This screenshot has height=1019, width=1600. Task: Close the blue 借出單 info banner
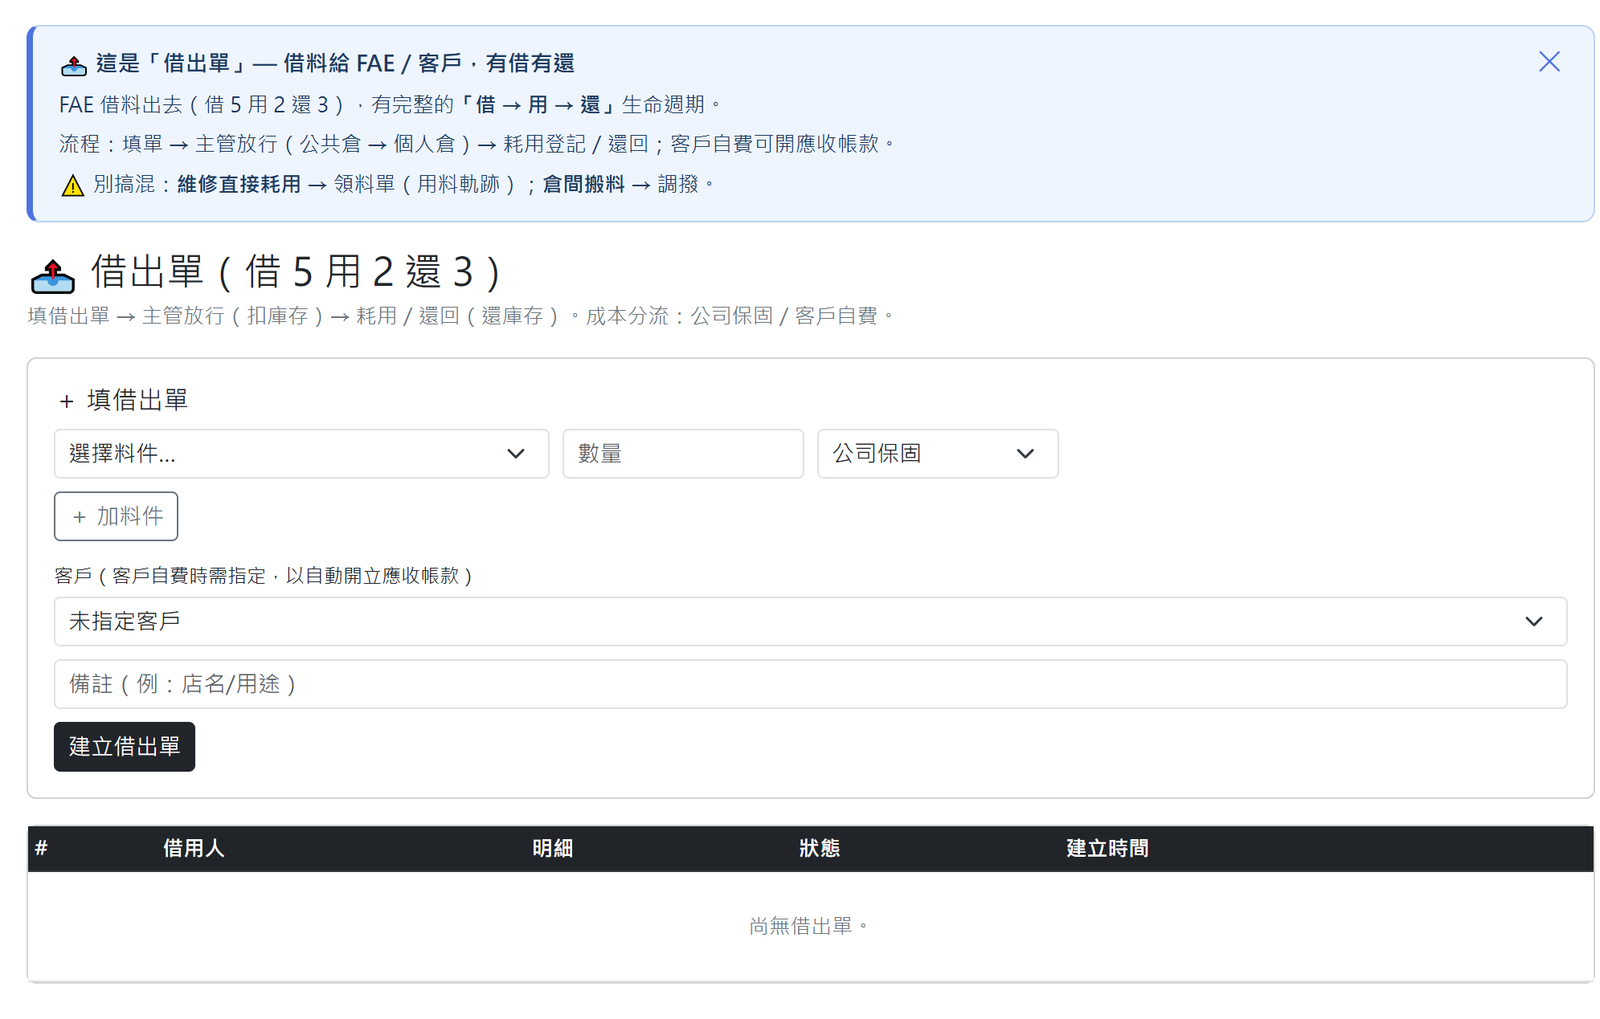(1549, 62)
